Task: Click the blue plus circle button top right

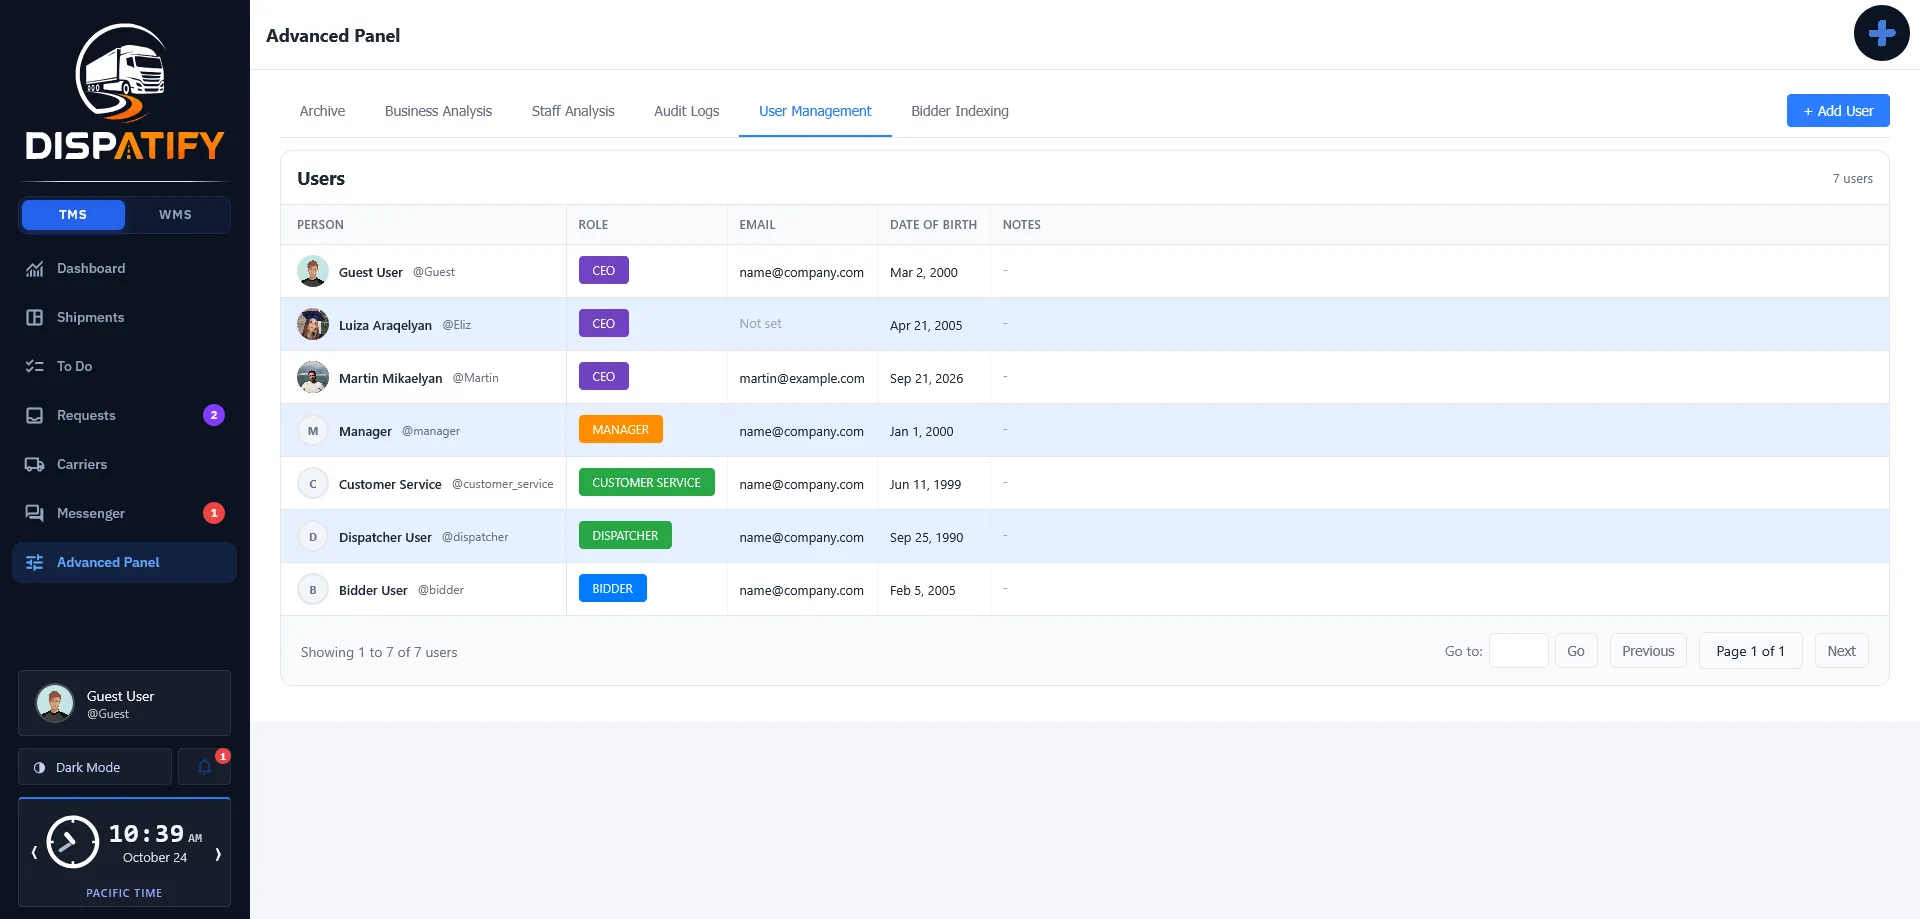Action: click(x=1881, y=33)
